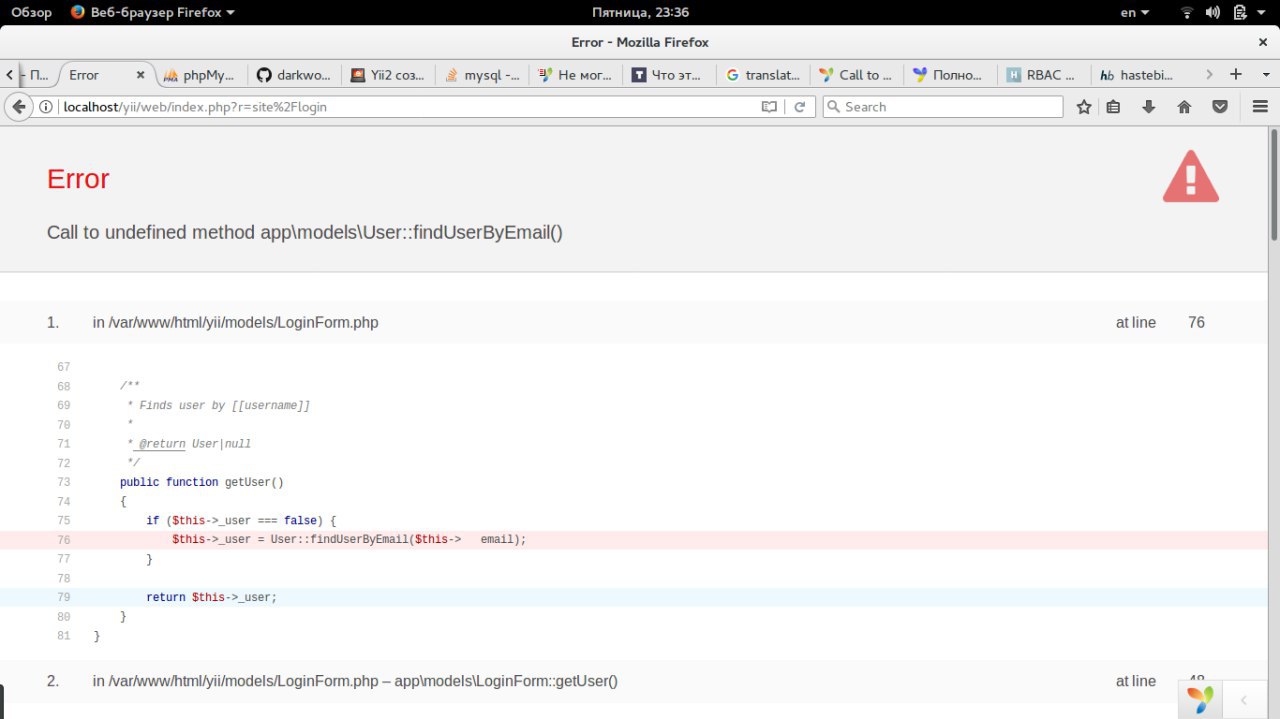Click the Yii logo in debug toolbar
This screenshot has height=719, width=1280.
click(x=1200, y=699)
